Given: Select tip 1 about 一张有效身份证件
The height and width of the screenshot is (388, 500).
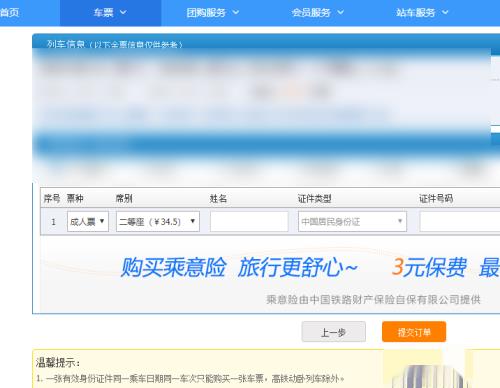Looking at the screenshot, I should coord(190,379).
